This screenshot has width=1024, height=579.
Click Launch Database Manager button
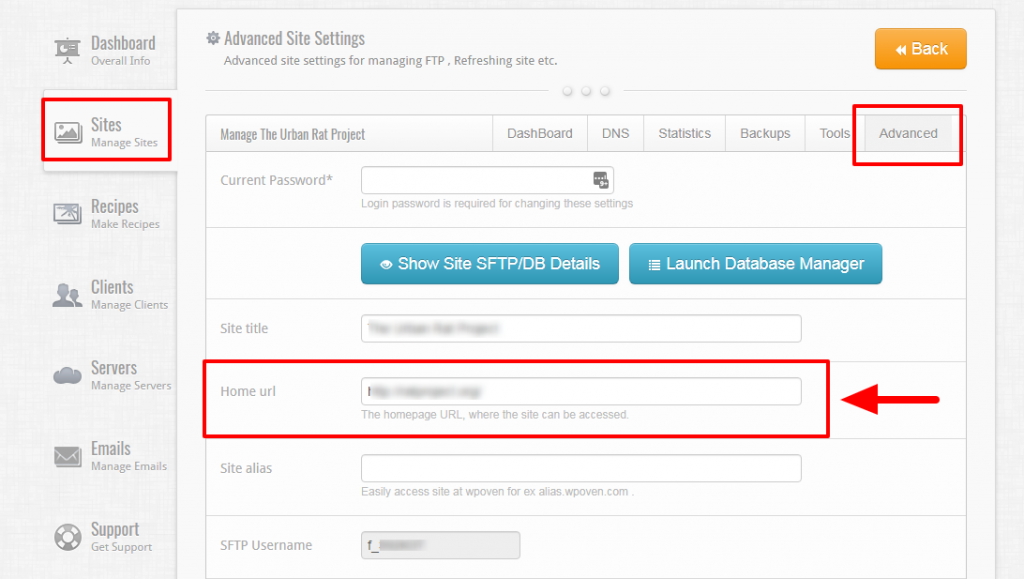756,264
